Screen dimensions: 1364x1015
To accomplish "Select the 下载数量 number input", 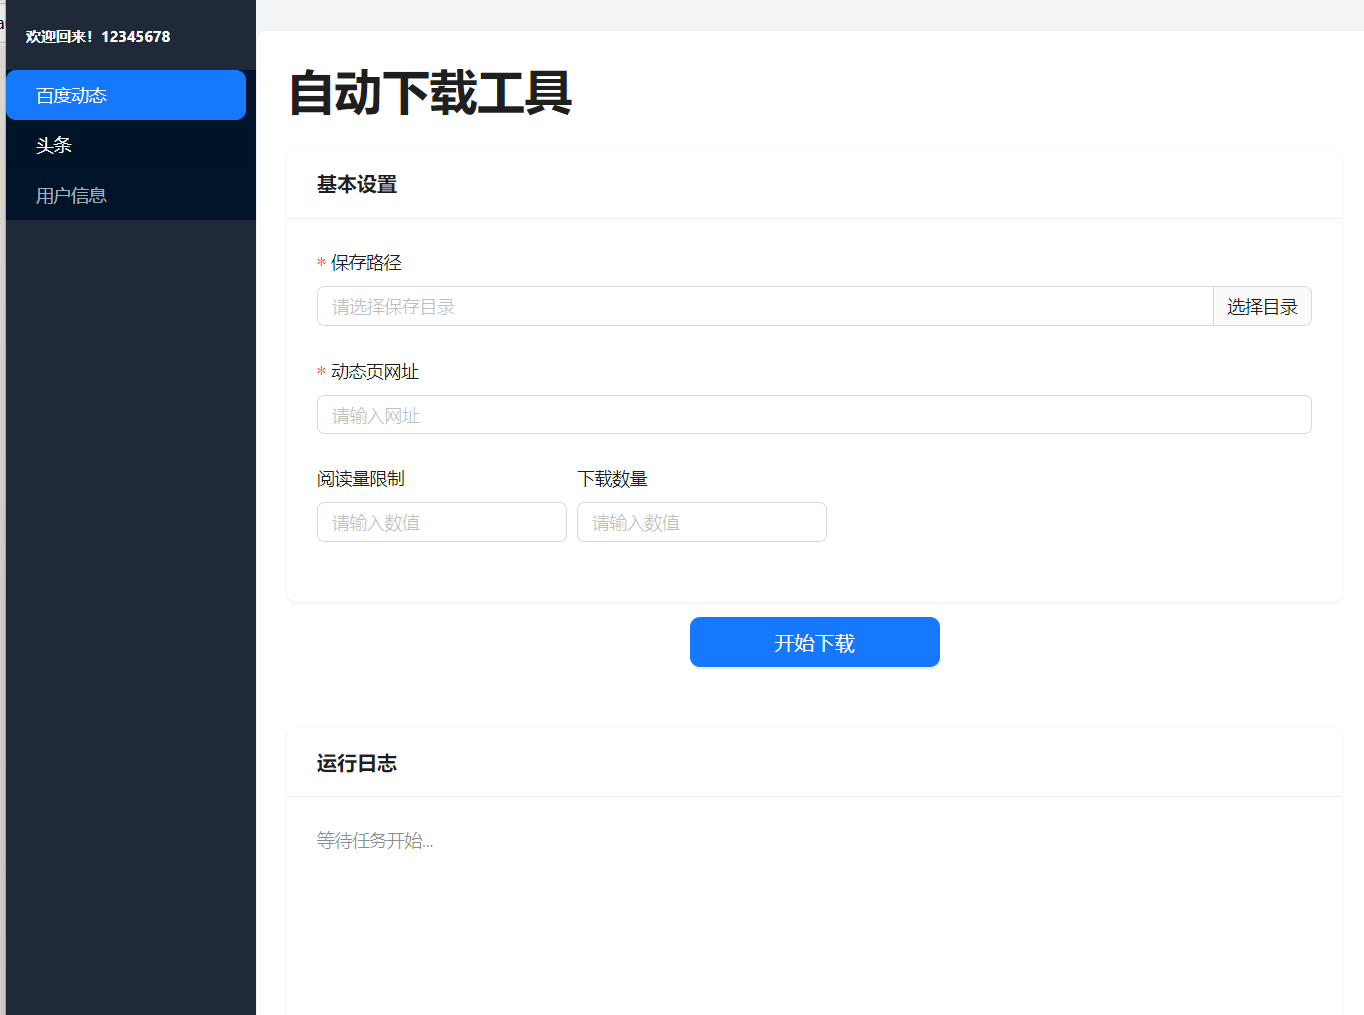I will click(701, 521).
